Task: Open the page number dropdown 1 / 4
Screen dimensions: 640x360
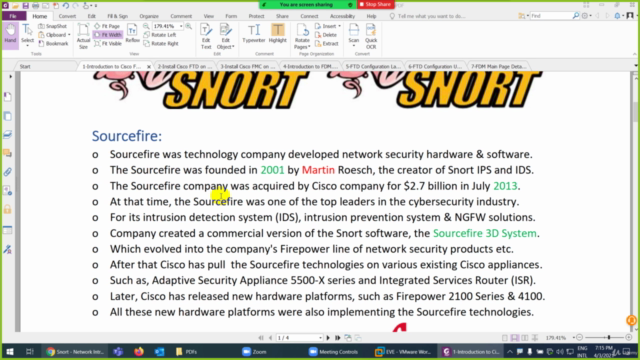Action: click(x=320, y=338)
